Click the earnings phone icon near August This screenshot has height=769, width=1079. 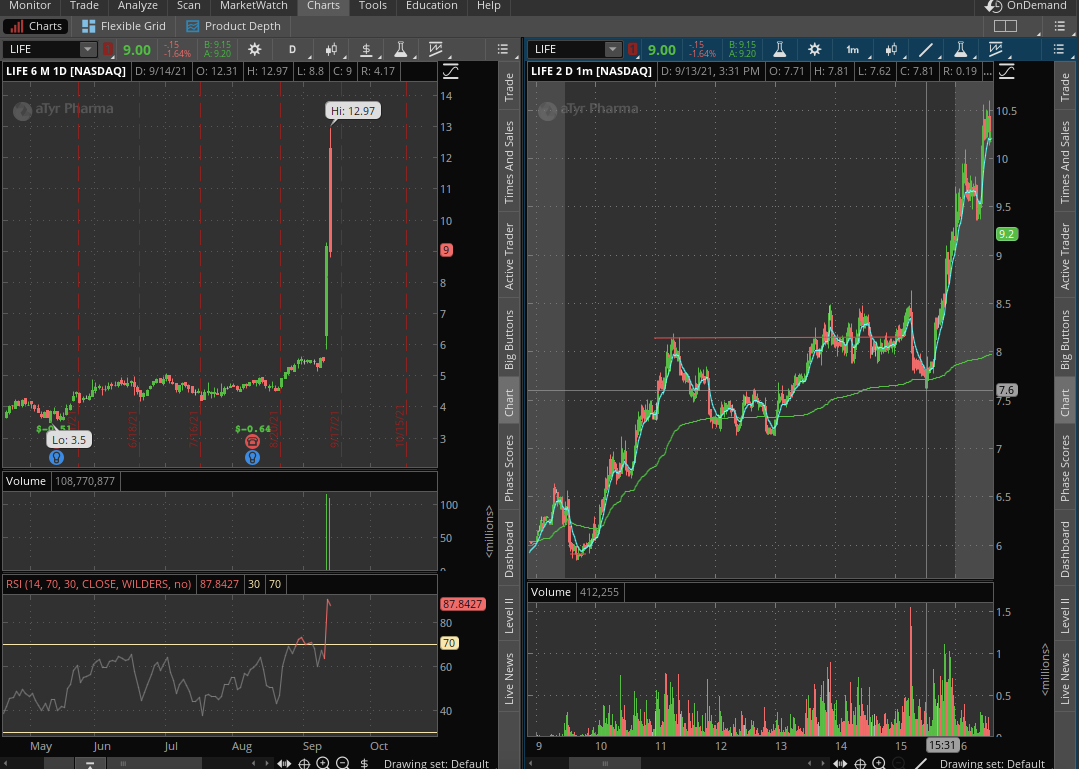click(x=253, y=442)
